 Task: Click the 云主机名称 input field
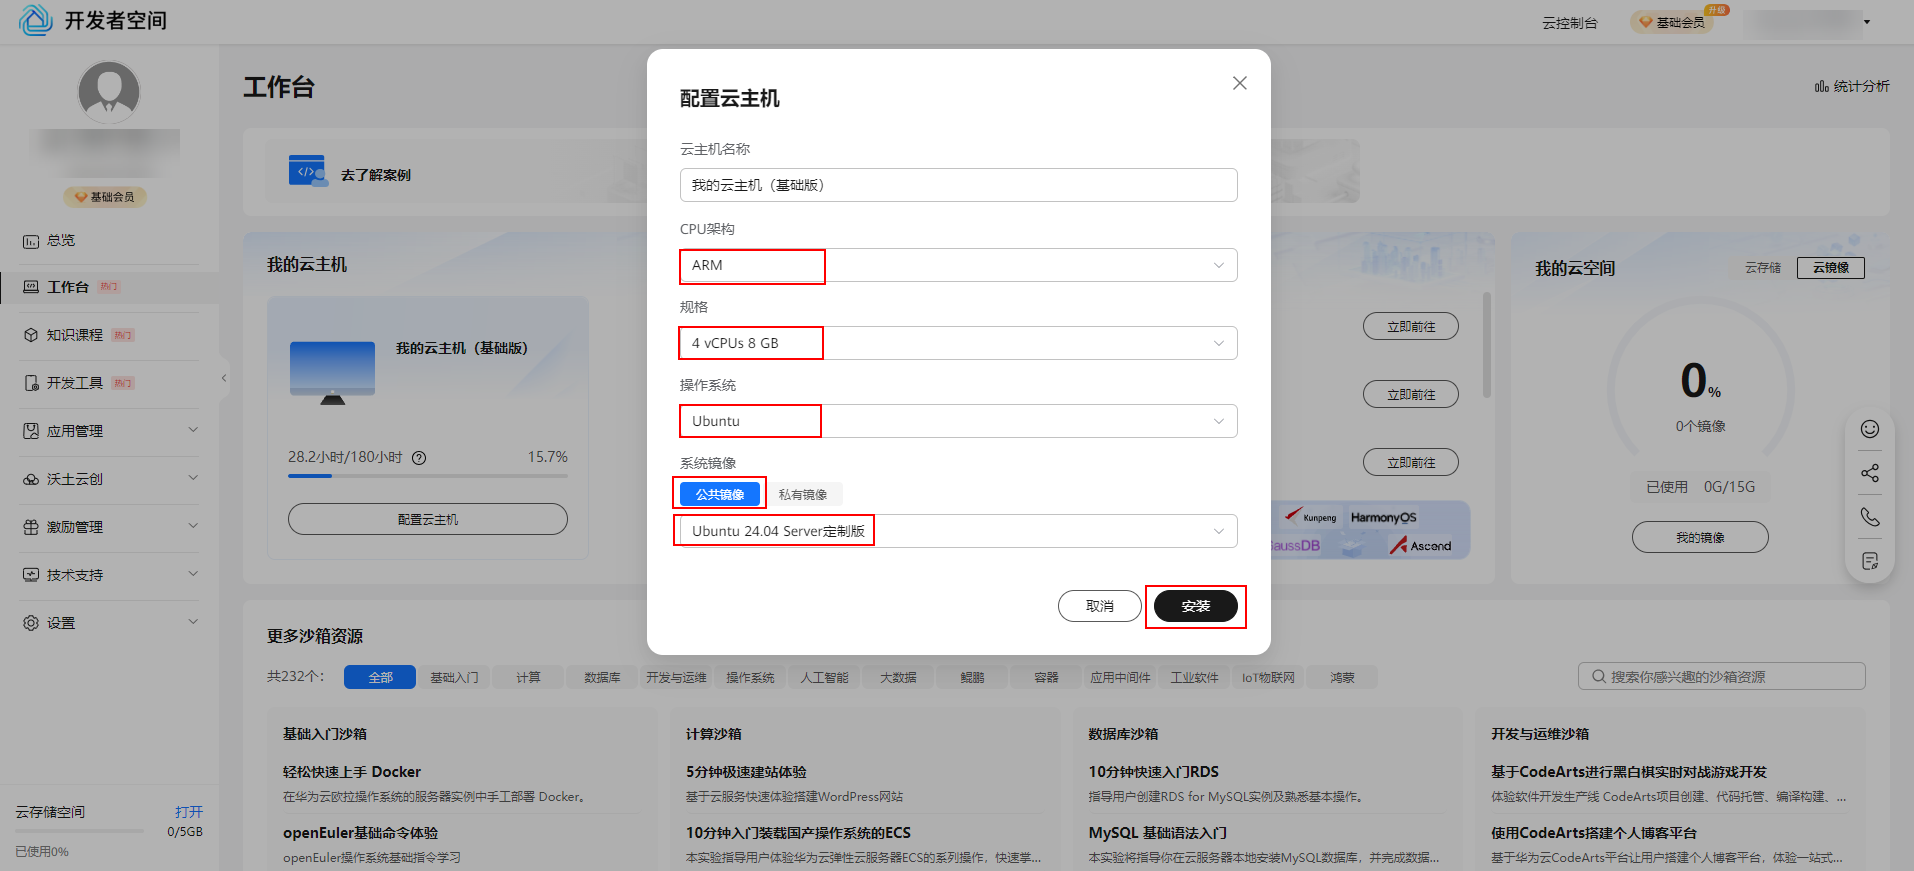point(959,185)
